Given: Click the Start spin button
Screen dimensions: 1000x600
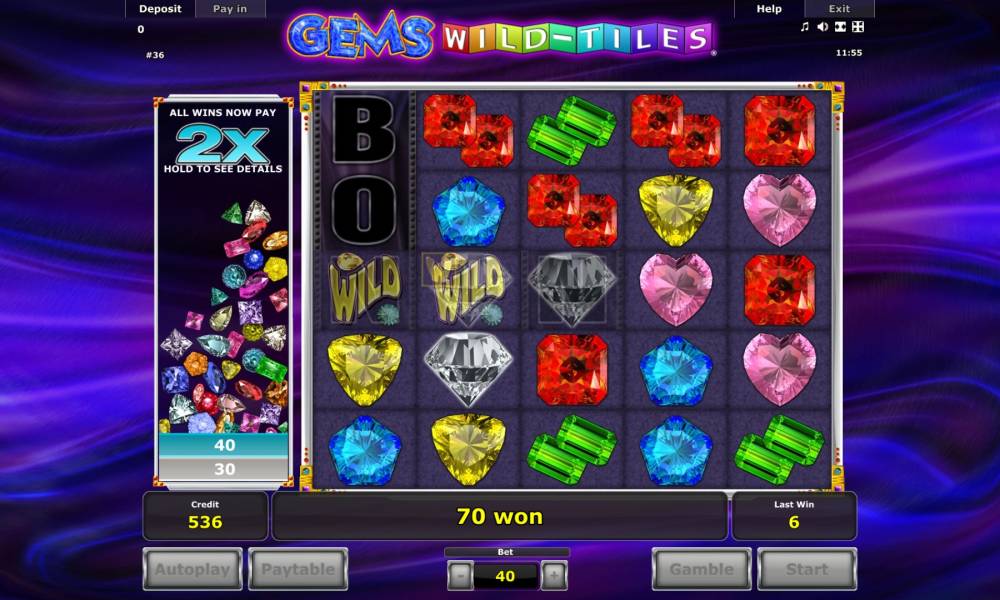Looking at the screenshot, I should pyautogui.click(x=807, y=569).
